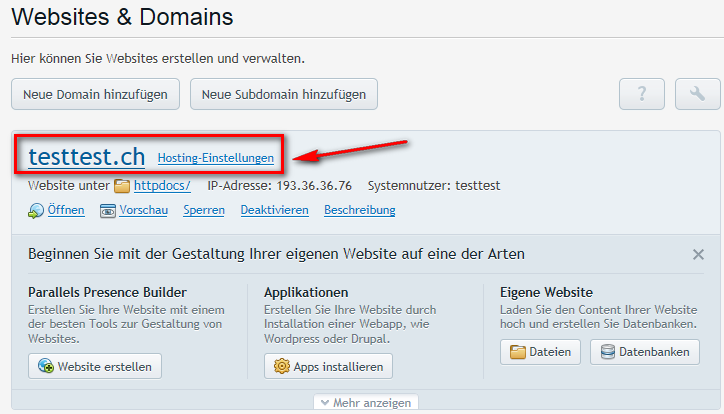Open the wrench settings button
724x414 pixels.
pyautogui.click(x=697, y=94)
